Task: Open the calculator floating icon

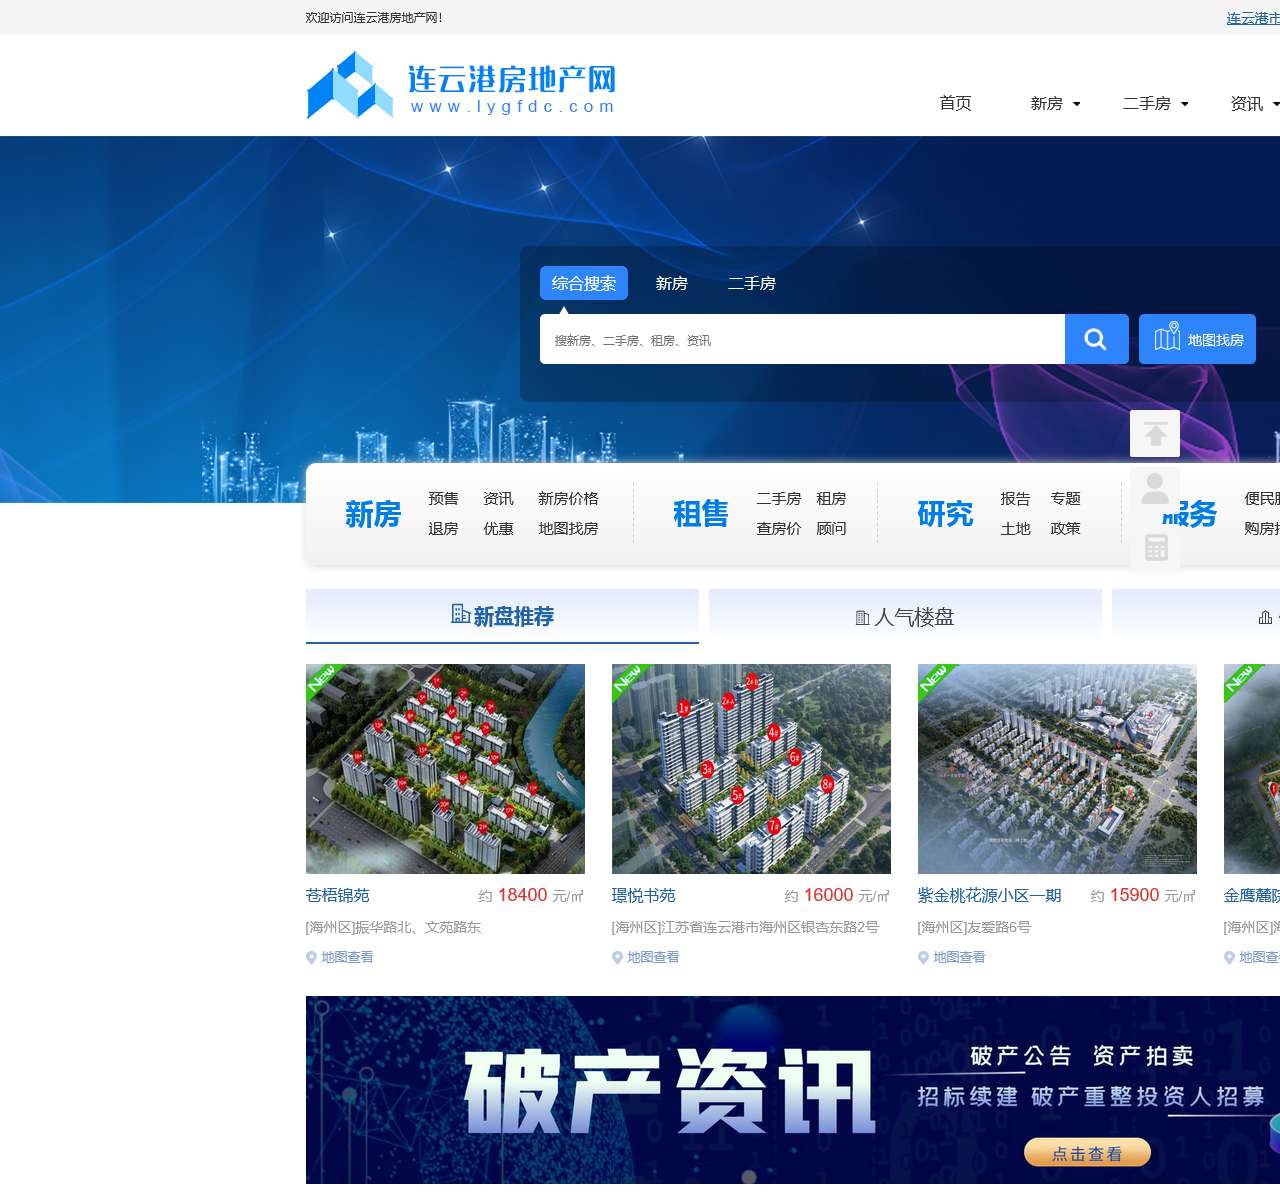Action: pyautogui.click(x=1155, y=546)
